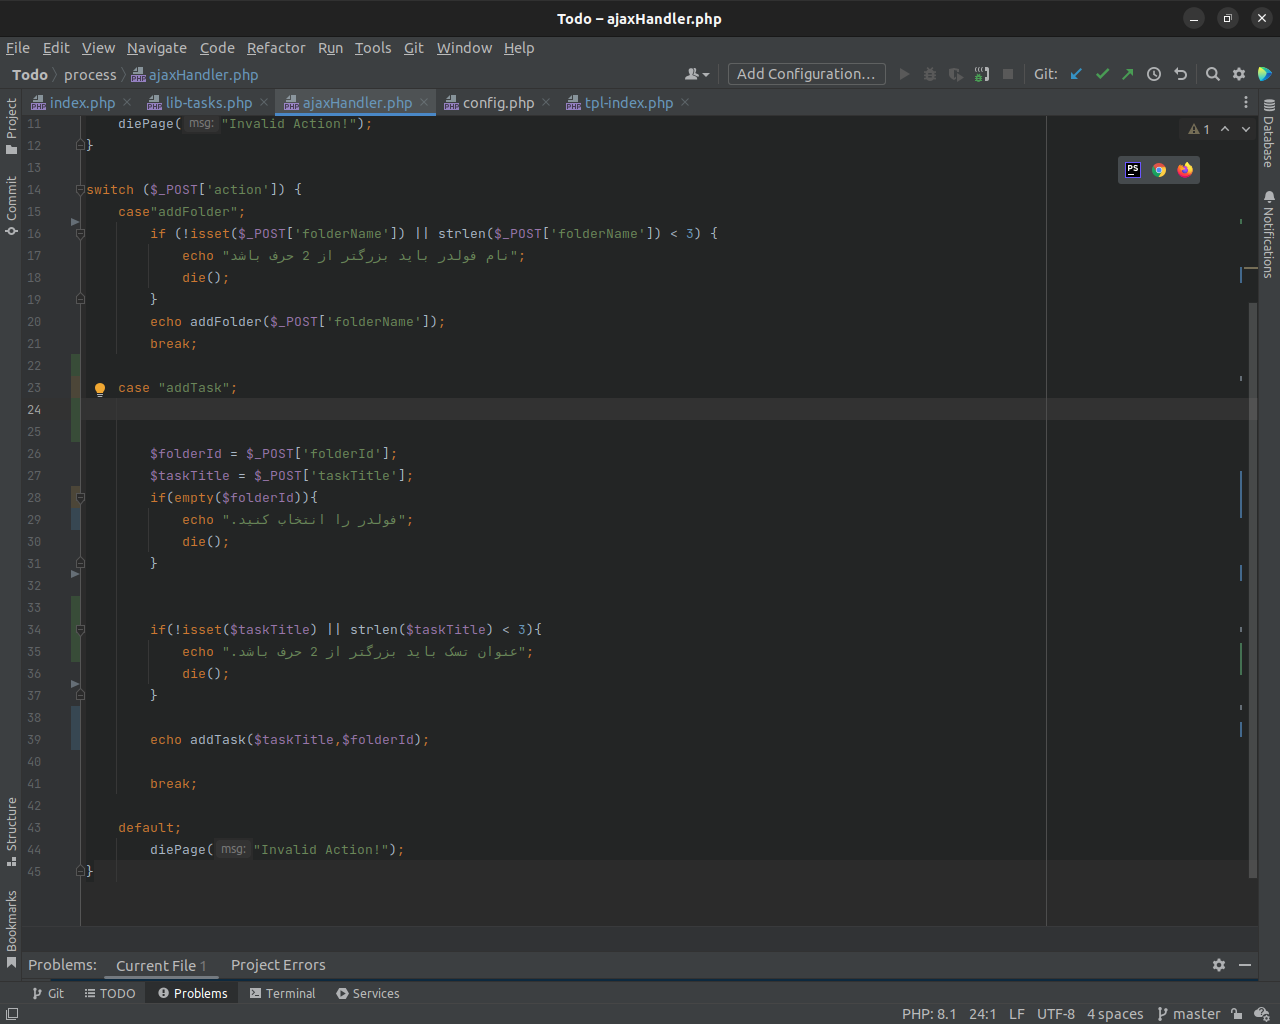The height and width of the screenshot is (1024, 1280).
Task: Go to next highlighted error arrow
Action: (x=1246, y=129)
